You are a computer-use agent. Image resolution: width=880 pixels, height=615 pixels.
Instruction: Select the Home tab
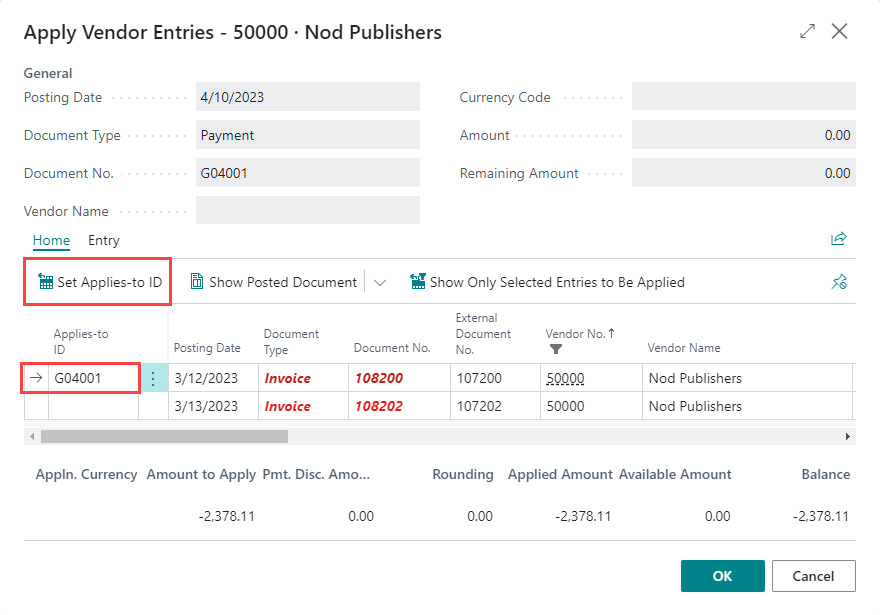pos(51,240)
